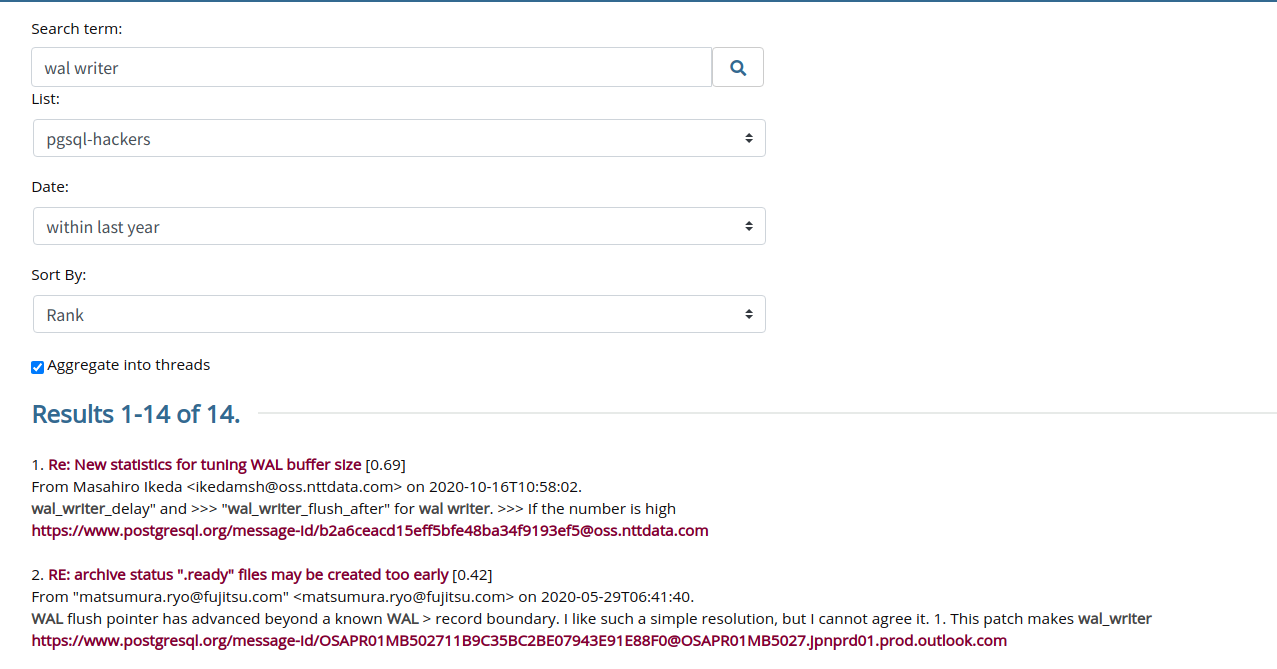The height and width of the screenshot is (669, 1277).
Task: Follow the prod.outlook.com message-id URL
Action: 518,641
